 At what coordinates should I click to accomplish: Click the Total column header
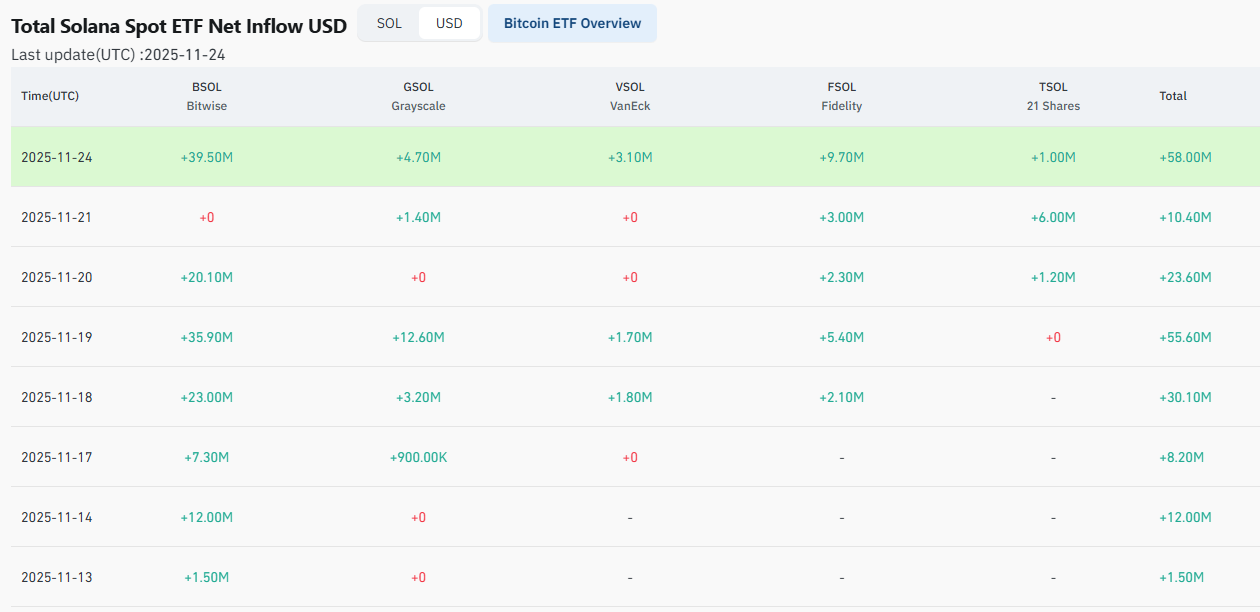1173,96
